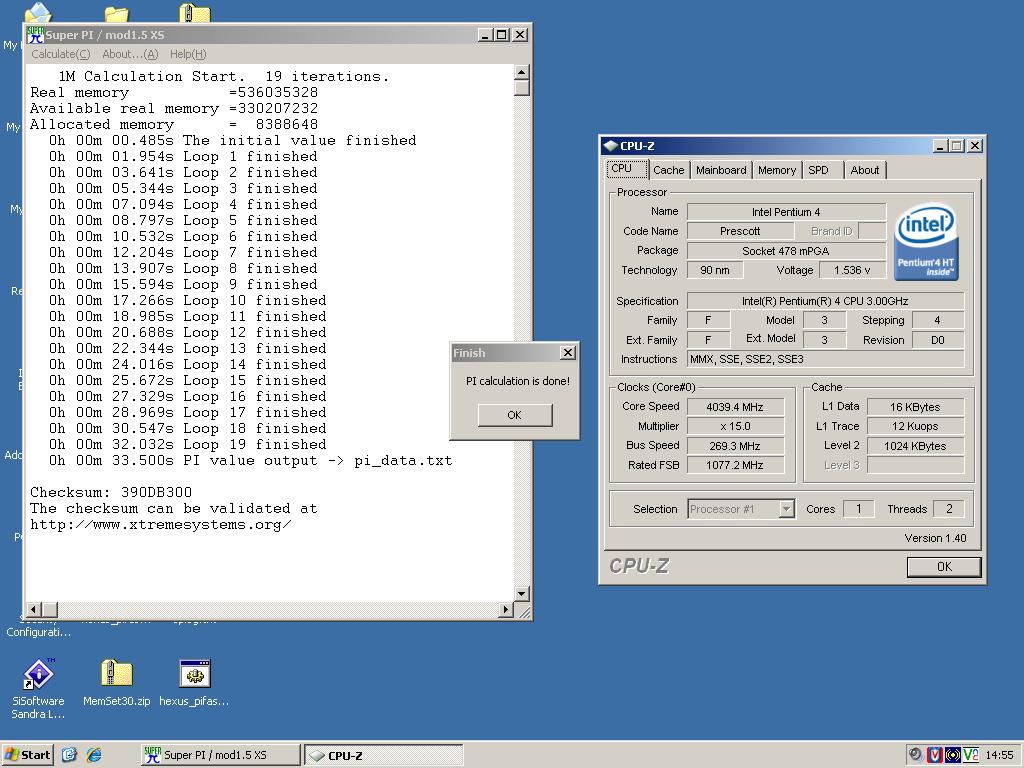
Task: Click the taskbar clock showing 14:55
Action: click(999, 755)
